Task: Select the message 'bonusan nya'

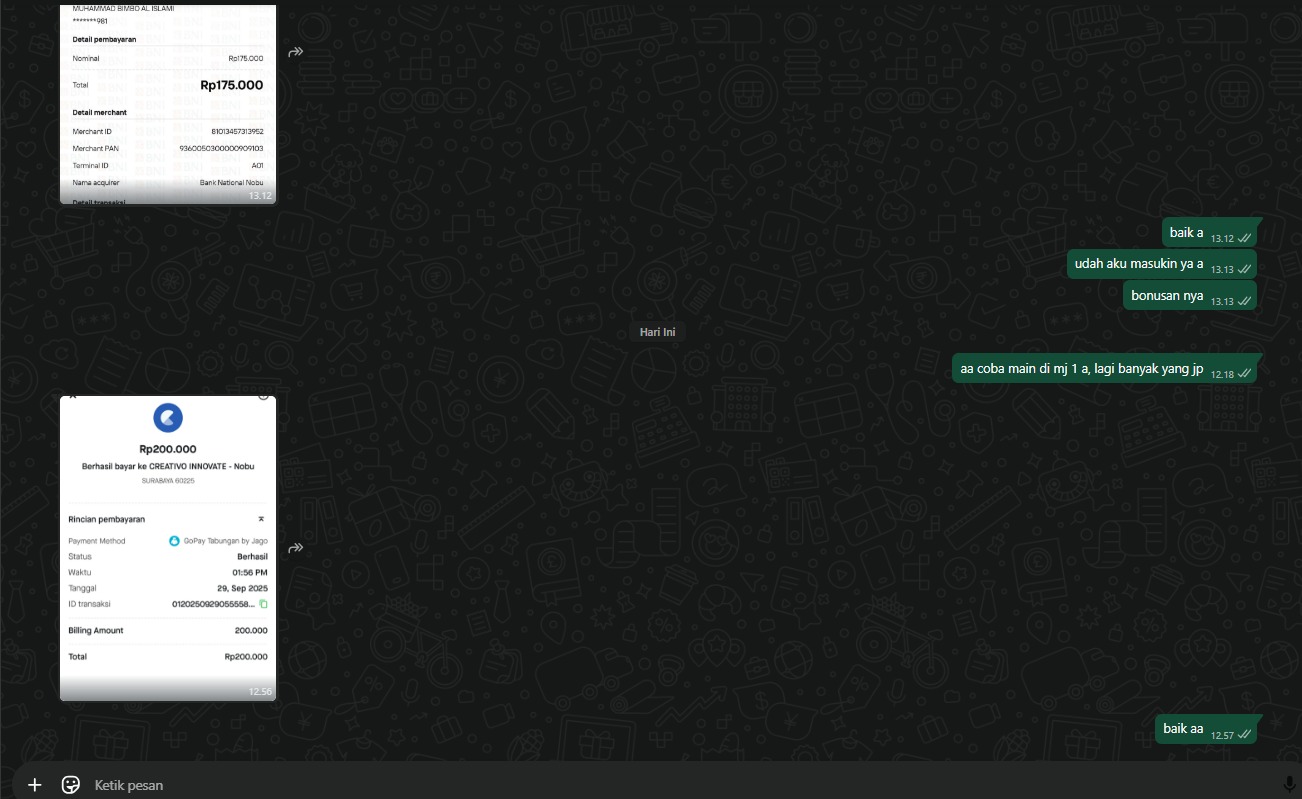Action: 1189,296
